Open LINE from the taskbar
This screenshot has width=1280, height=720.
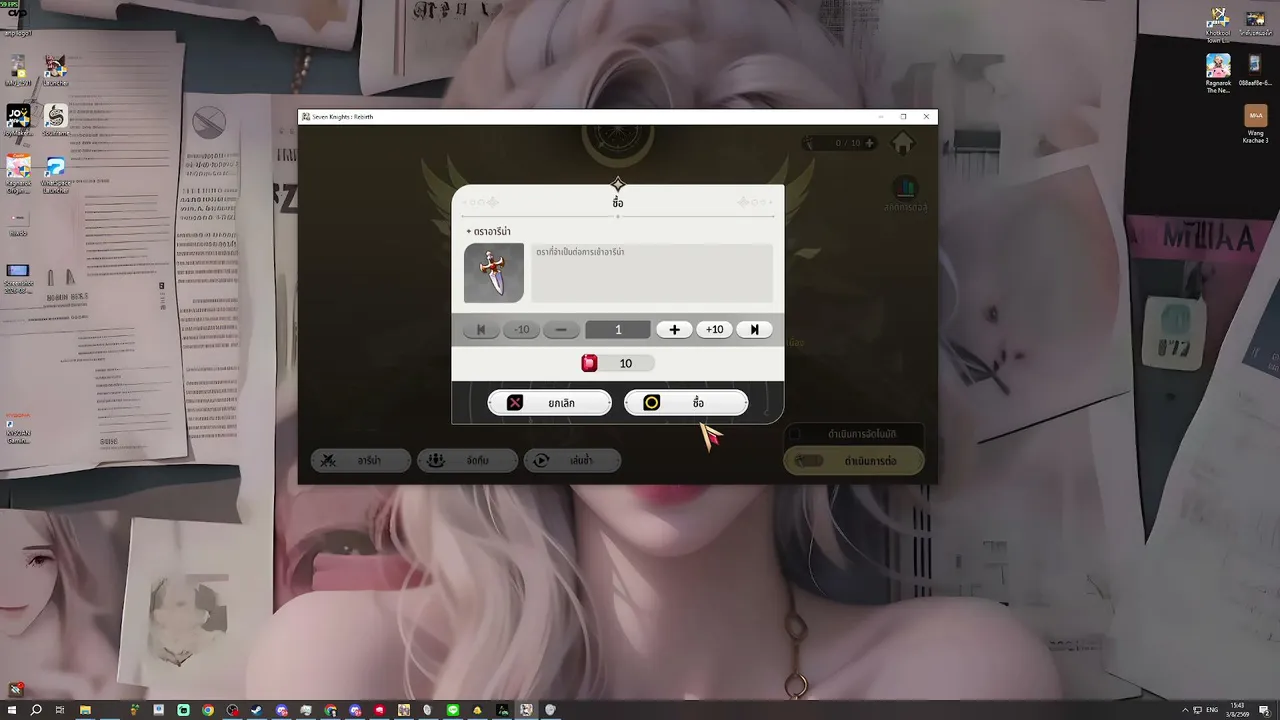(453, 710)
